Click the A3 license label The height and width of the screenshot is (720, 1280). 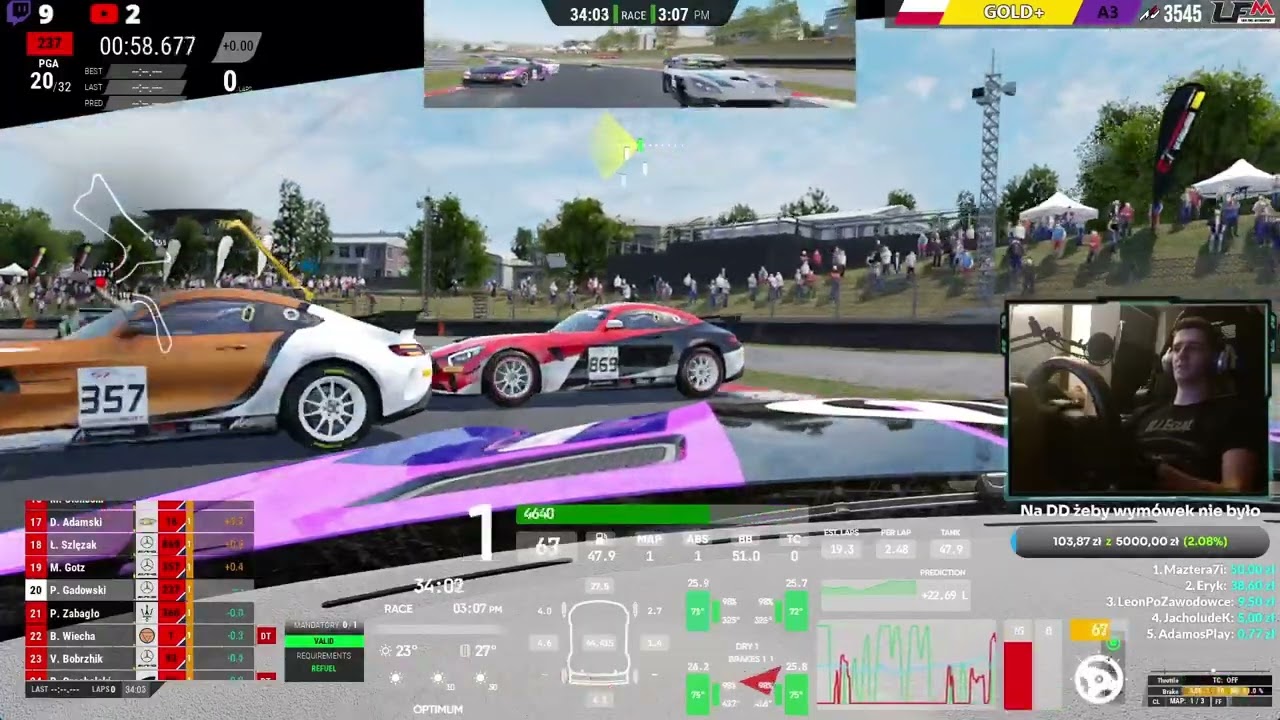(1107, 12)
